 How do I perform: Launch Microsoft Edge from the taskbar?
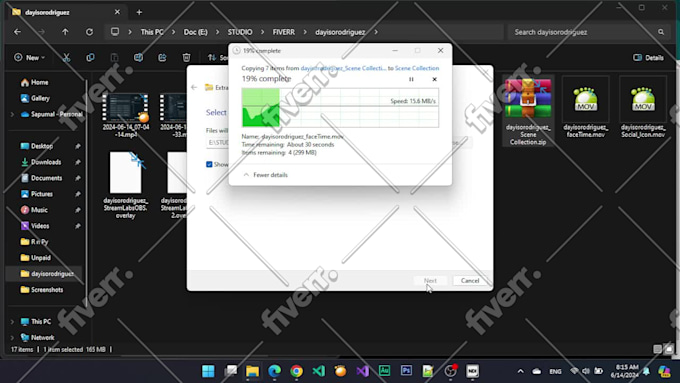pyautogui.click(x=275, y=371)
